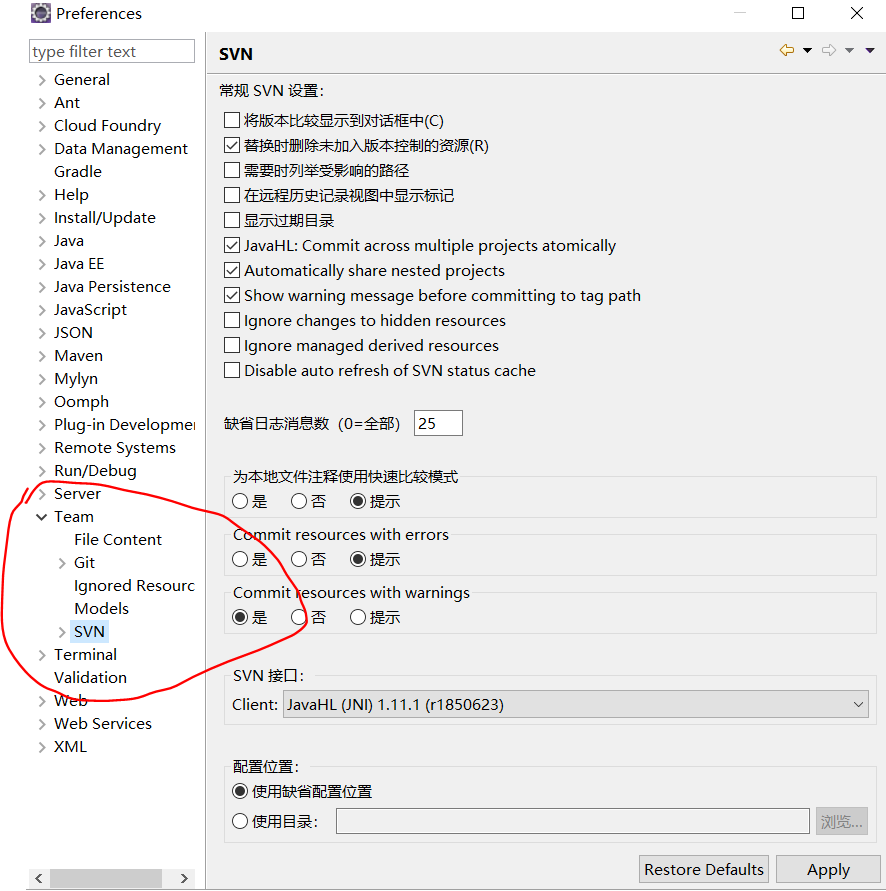The width and height of the screenshot is (886, 891).
Task: Click the tree scroll left arrow
Action: 38,878
